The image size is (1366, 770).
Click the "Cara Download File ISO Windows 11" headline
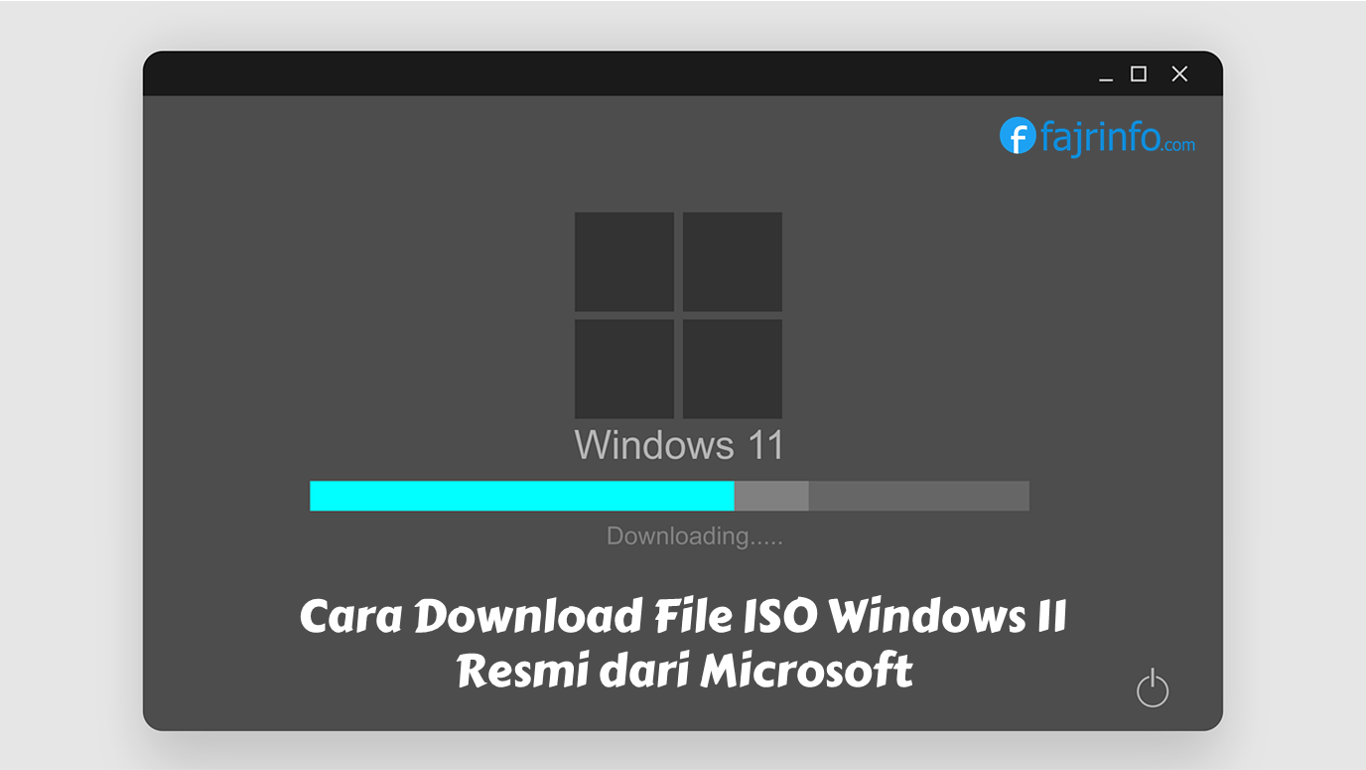(x=683, y=616)
